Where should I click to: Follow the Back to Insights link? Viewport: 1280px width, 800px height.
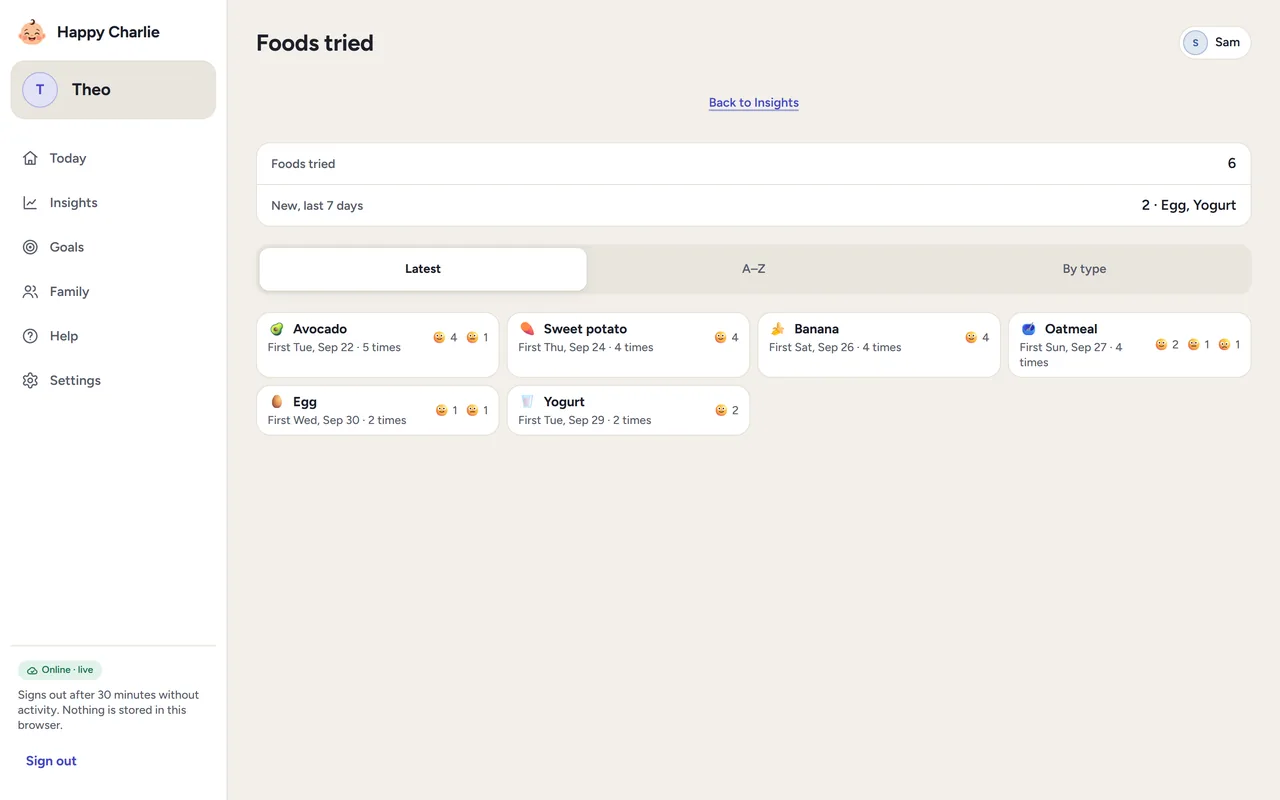point(754,103)
